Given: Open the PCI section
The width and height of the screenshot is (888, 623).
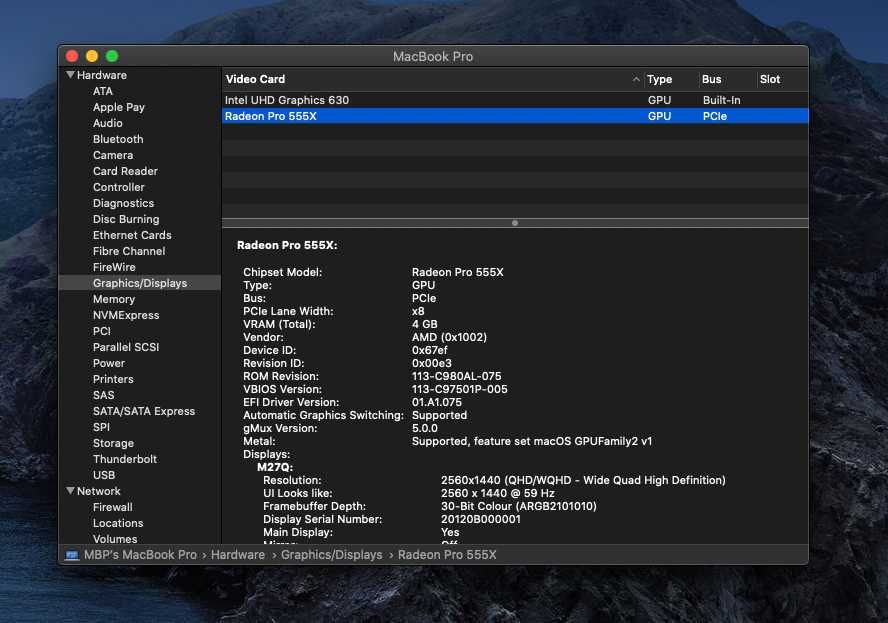Looking at the screenshot, I should click(x=101, y=331).
